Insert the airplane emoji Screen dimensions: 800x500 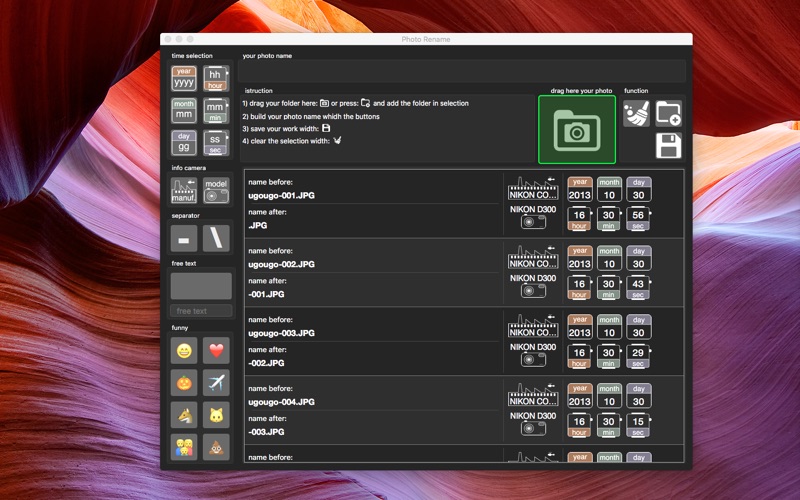click(x=216, y=382)
